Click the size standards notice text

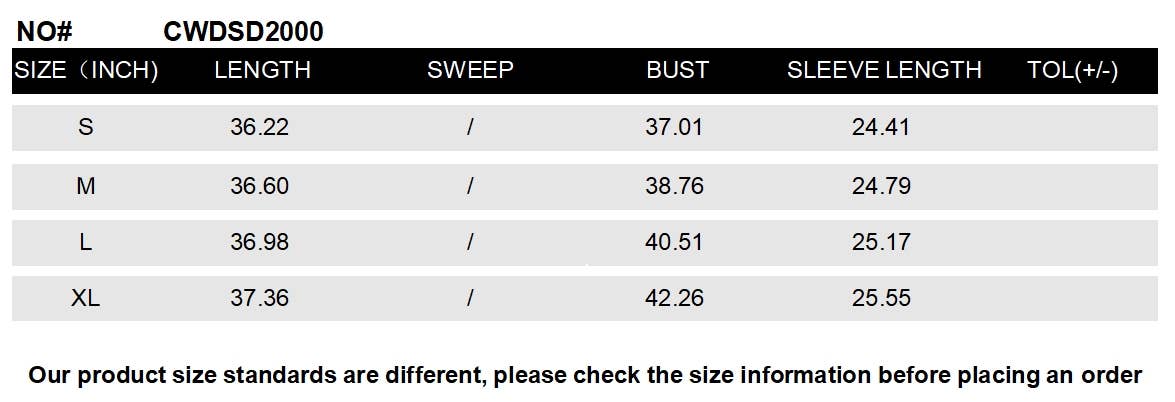[x=585, y=376]
